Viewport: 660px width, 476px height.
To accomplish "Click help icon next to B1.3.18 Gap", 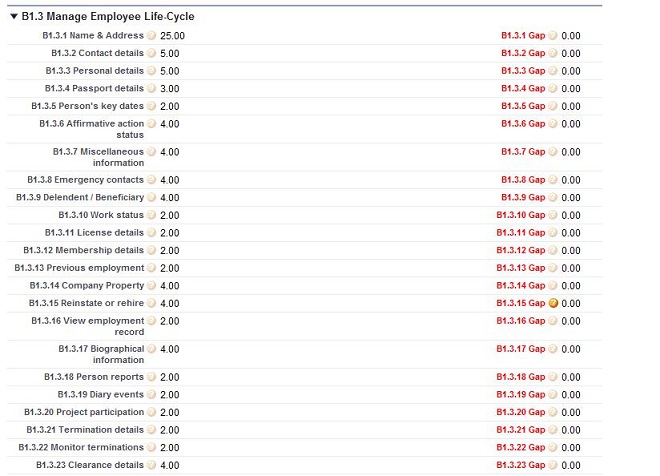I will pyautogui.click(x=553, y=377).
